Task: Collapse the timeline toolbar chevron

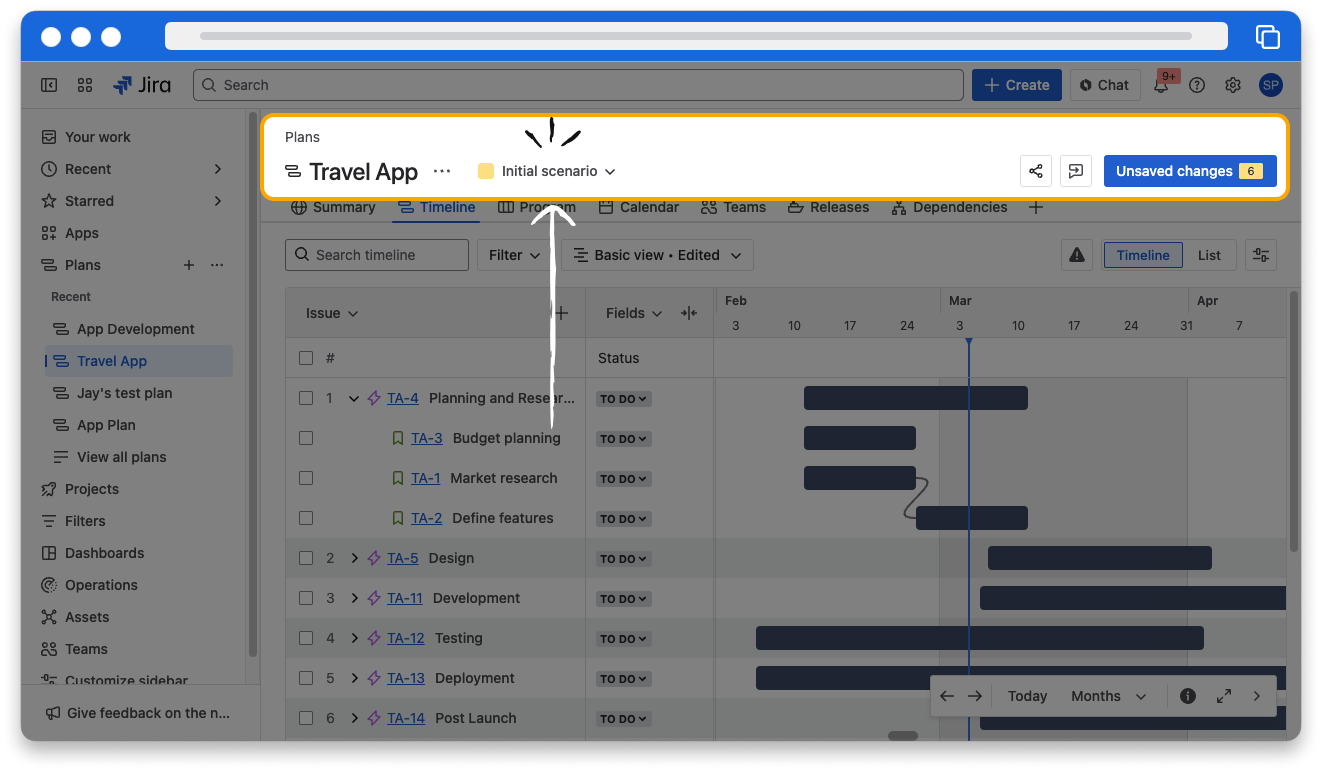Action: click(x=1257, y=696)
